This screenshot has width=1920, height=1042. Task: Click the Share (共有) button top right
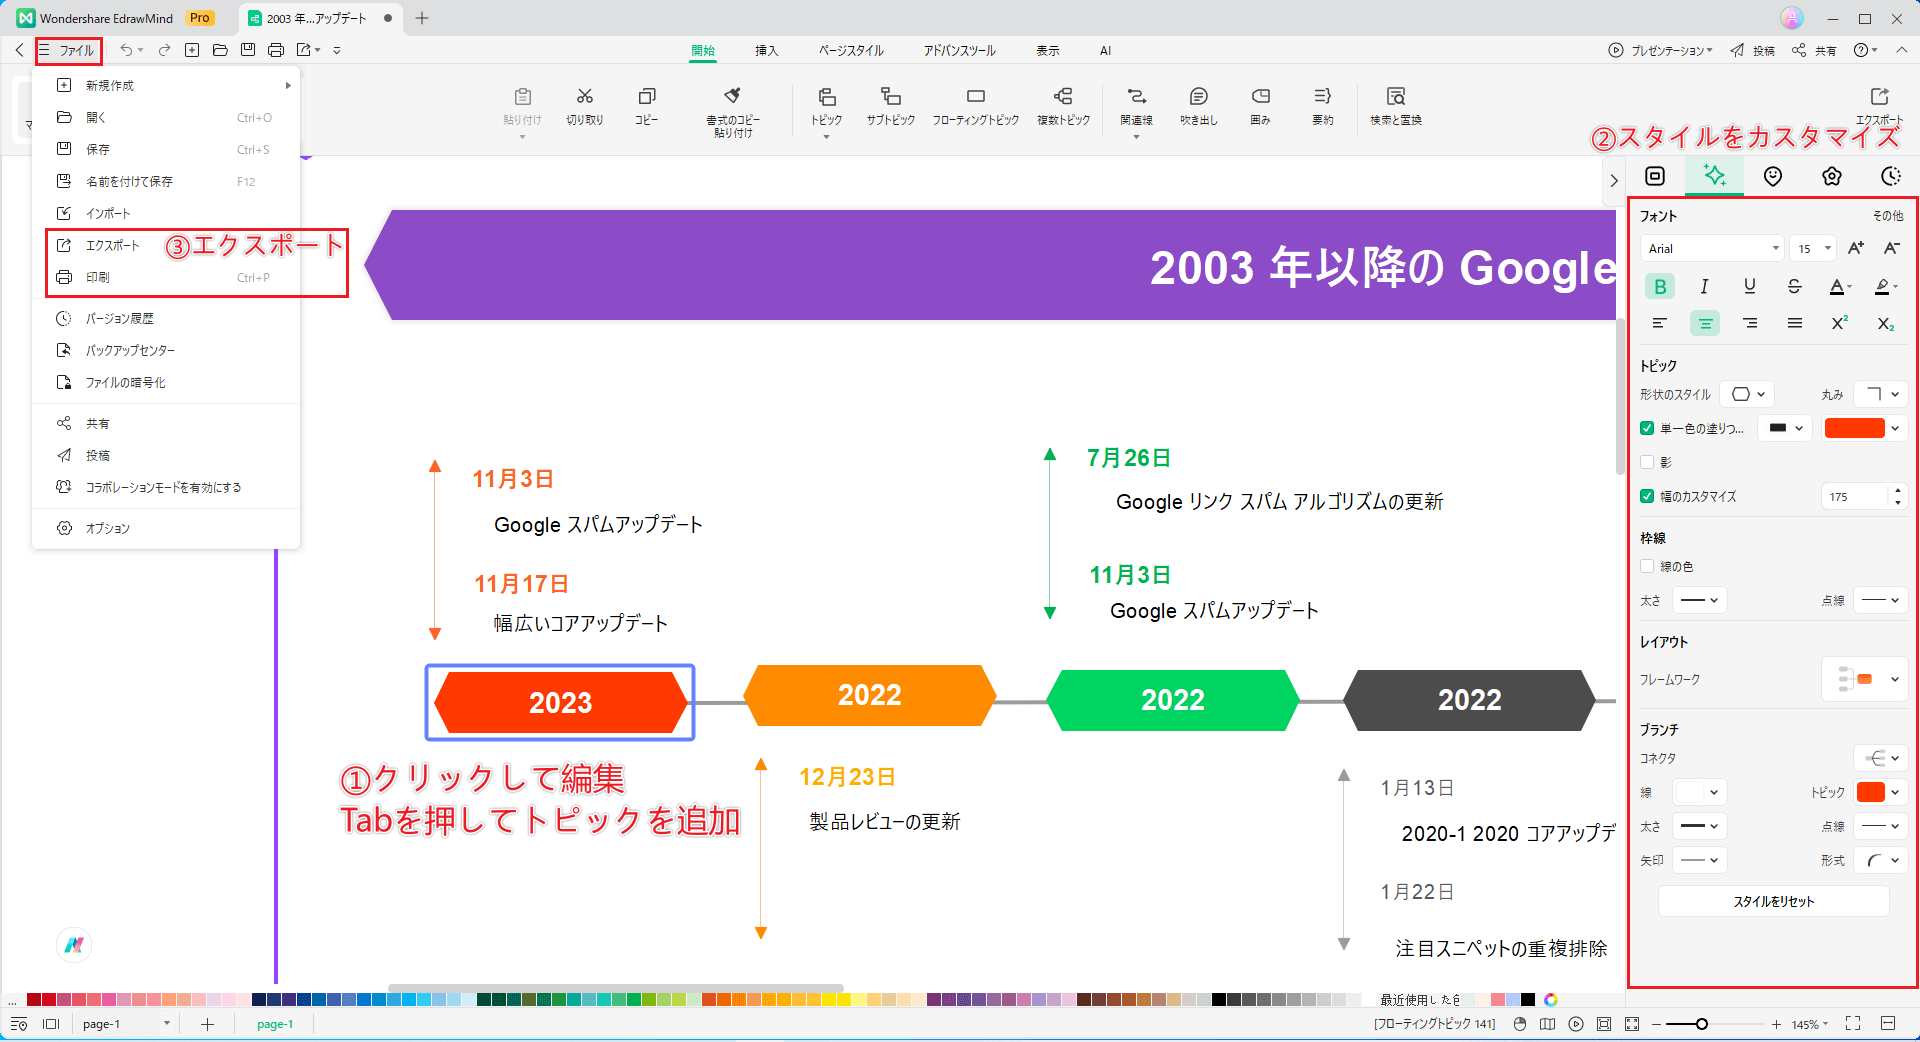1814,50
